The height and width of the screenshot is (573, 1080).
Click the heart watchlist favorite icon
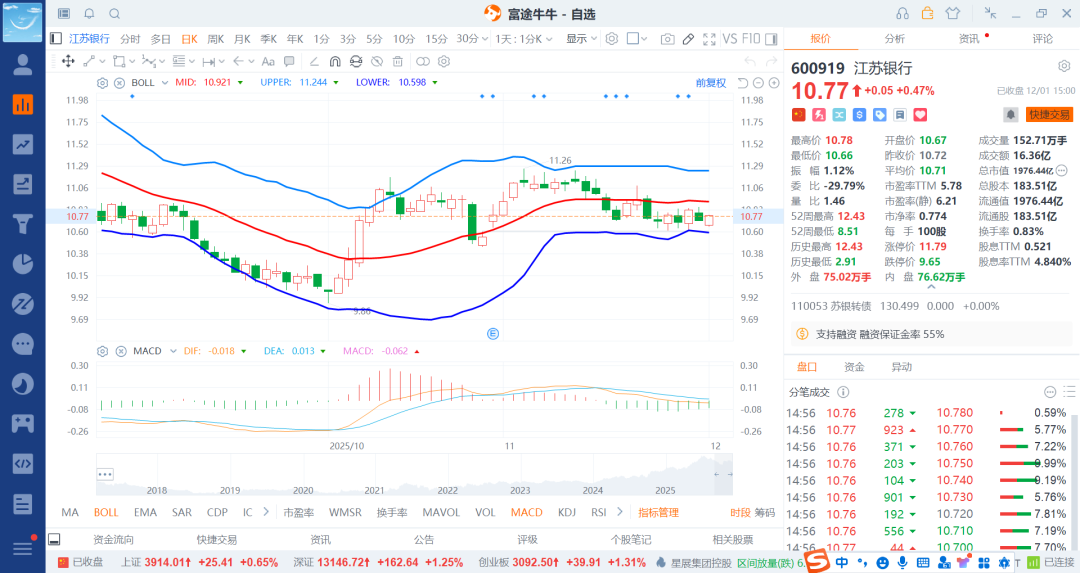(920, 115)
